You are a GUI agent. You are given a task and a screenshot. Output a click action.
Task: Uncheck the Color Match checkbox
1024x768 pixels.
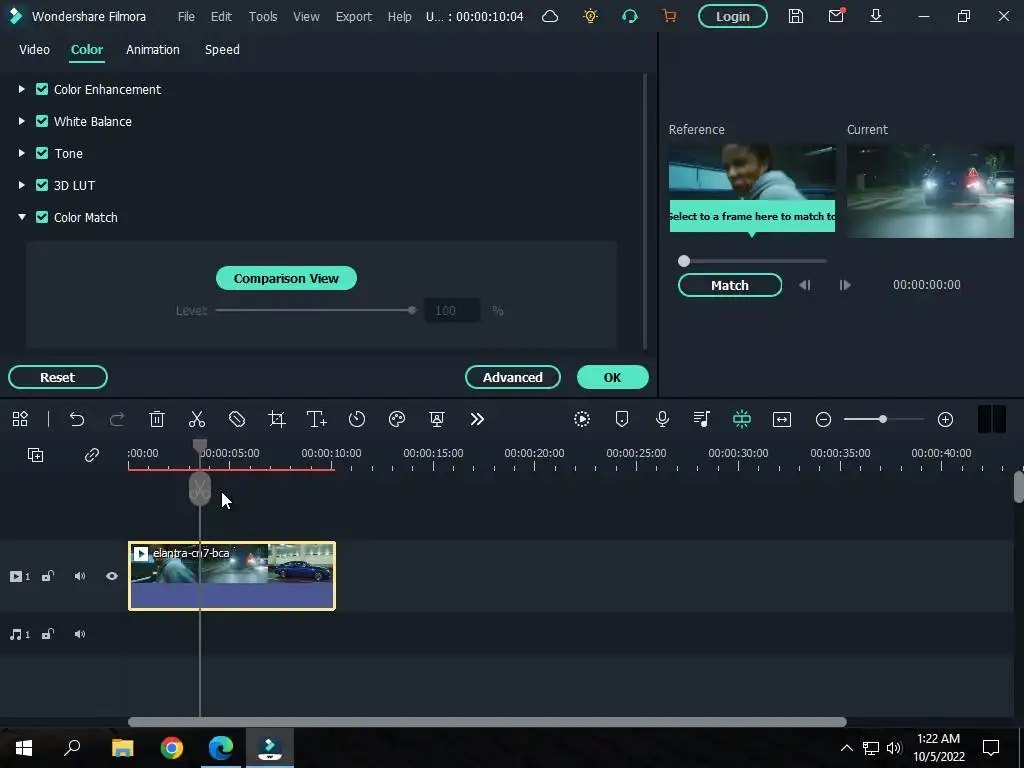(x=42, y=217)
